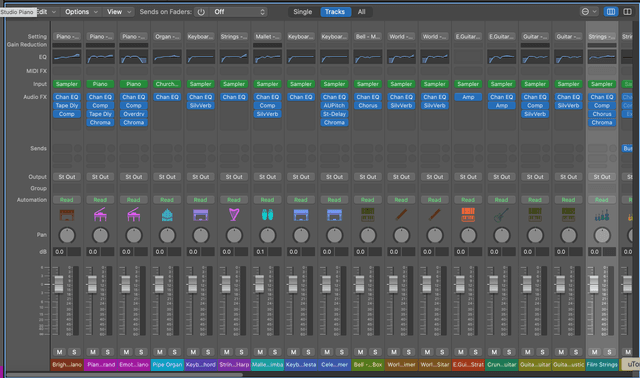640x378 pixels.
Task: Click the 0.1 dB value on Malle...imba strip
Action: click(261, 252)
